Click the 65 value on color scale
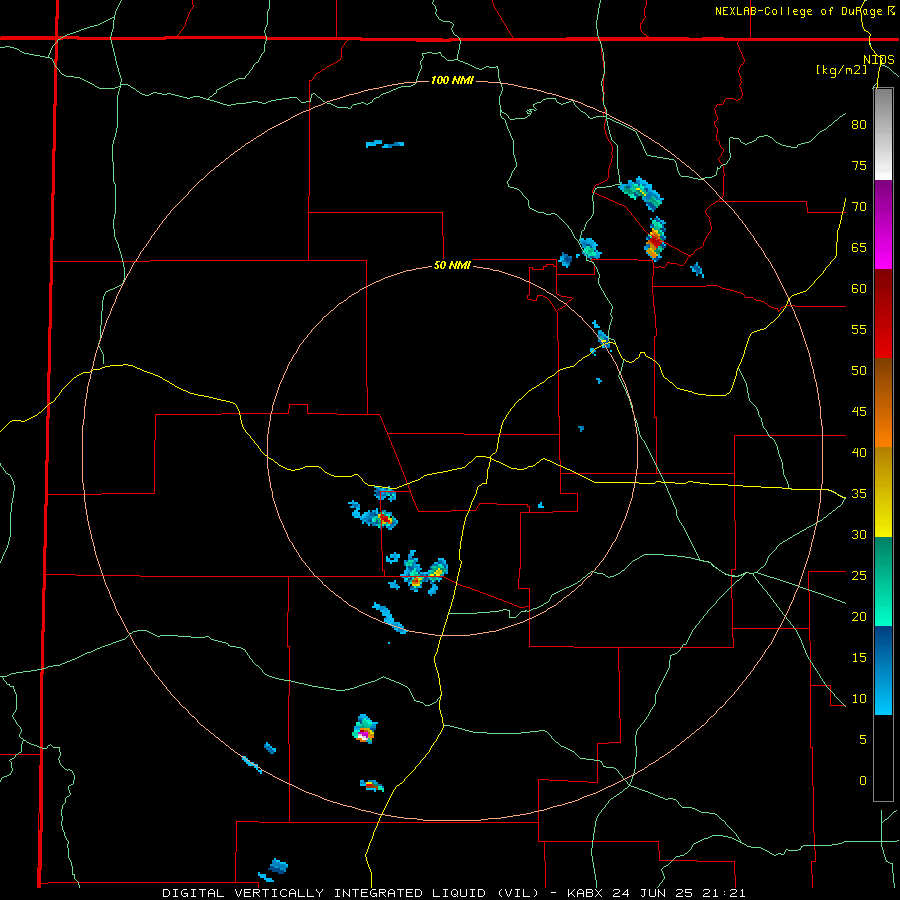Screen dimensions: 900x900 [859, 247]
